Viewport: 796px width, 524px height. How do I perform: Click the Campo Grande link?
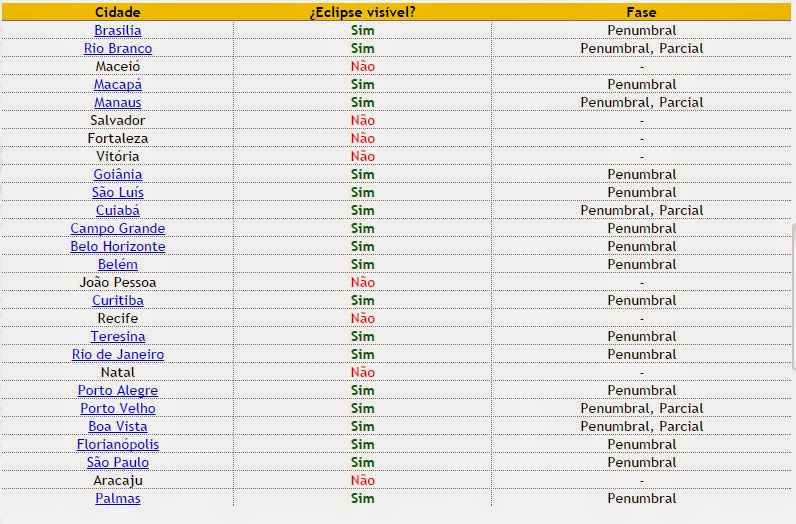coord(118,228)
